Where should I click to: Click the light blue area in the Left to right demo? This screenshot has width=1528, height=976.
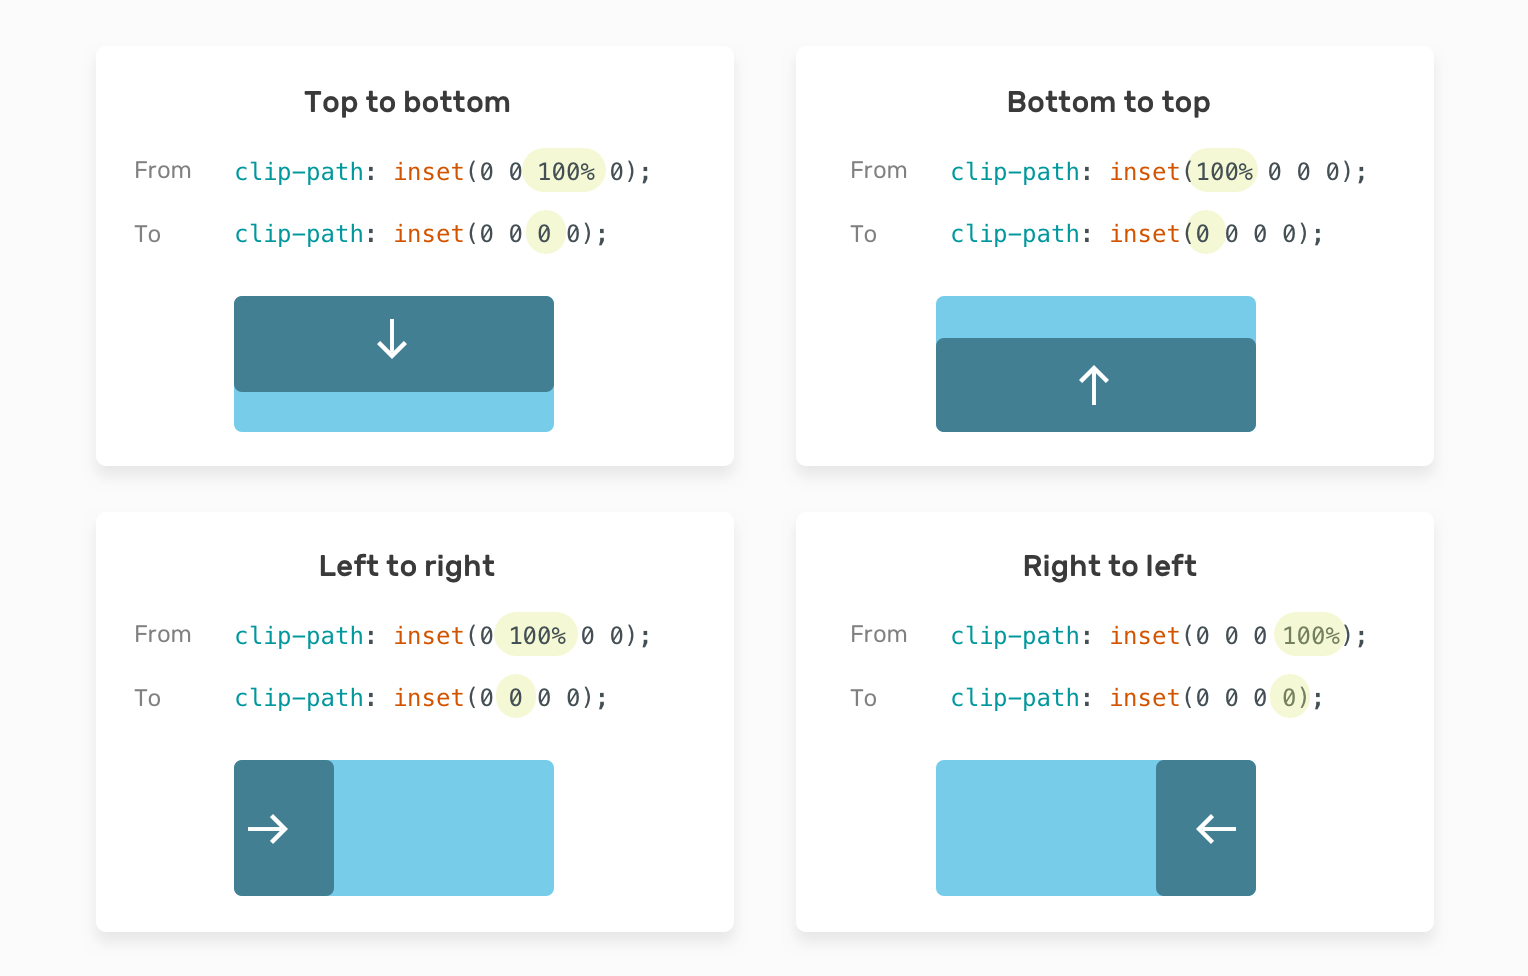click(x=444, y=828)
